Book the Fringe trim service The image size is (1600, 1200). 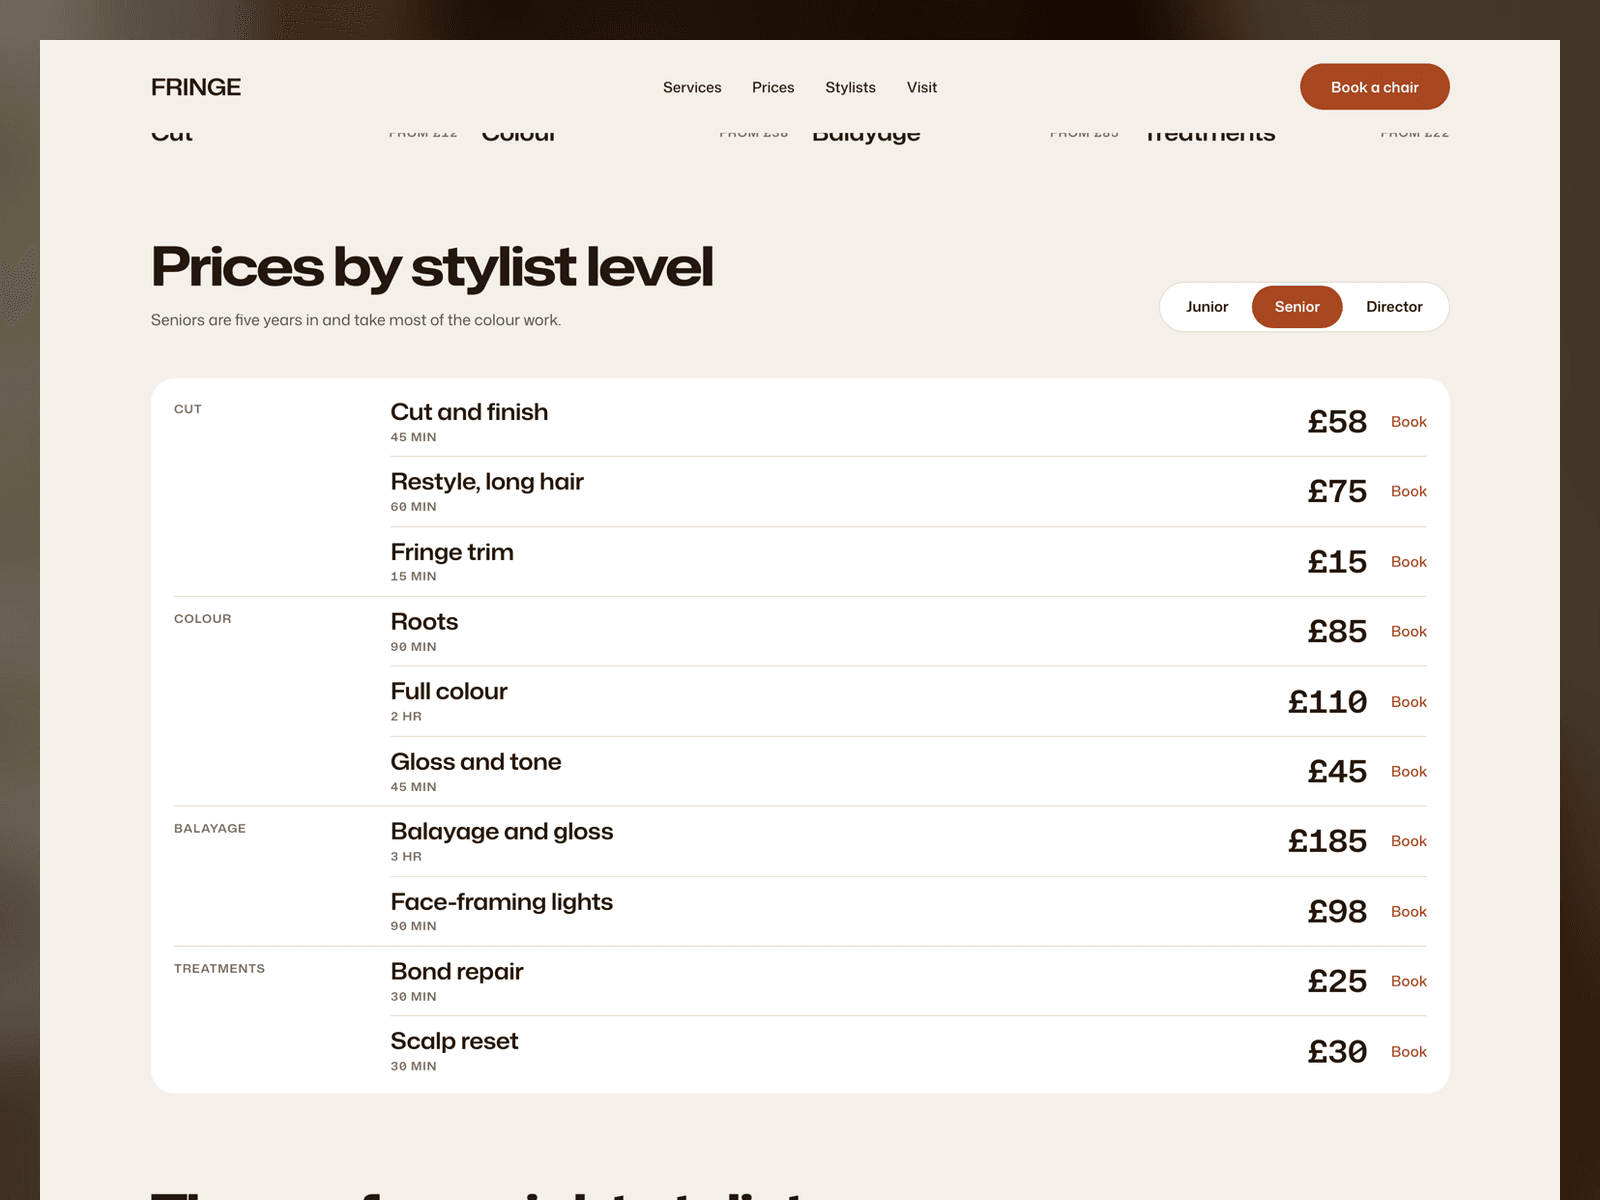tap(1408, 562)
